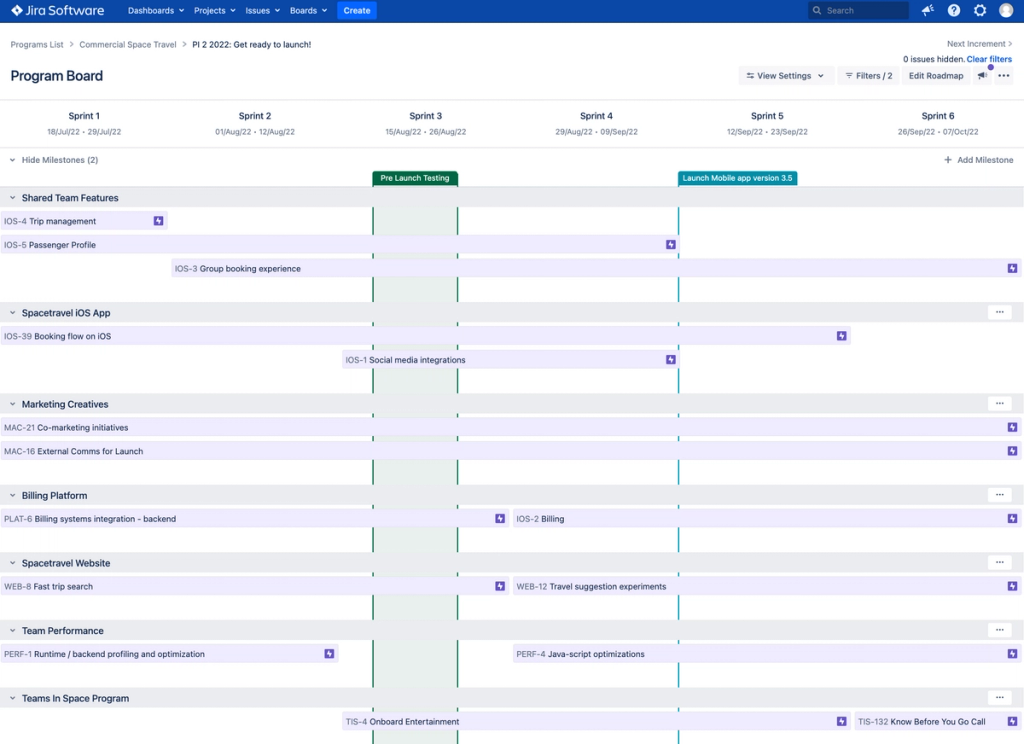Open the help question mark icon
This screenshot has height=744, width=1024.
pyautogui.click(x=954, y=11)
